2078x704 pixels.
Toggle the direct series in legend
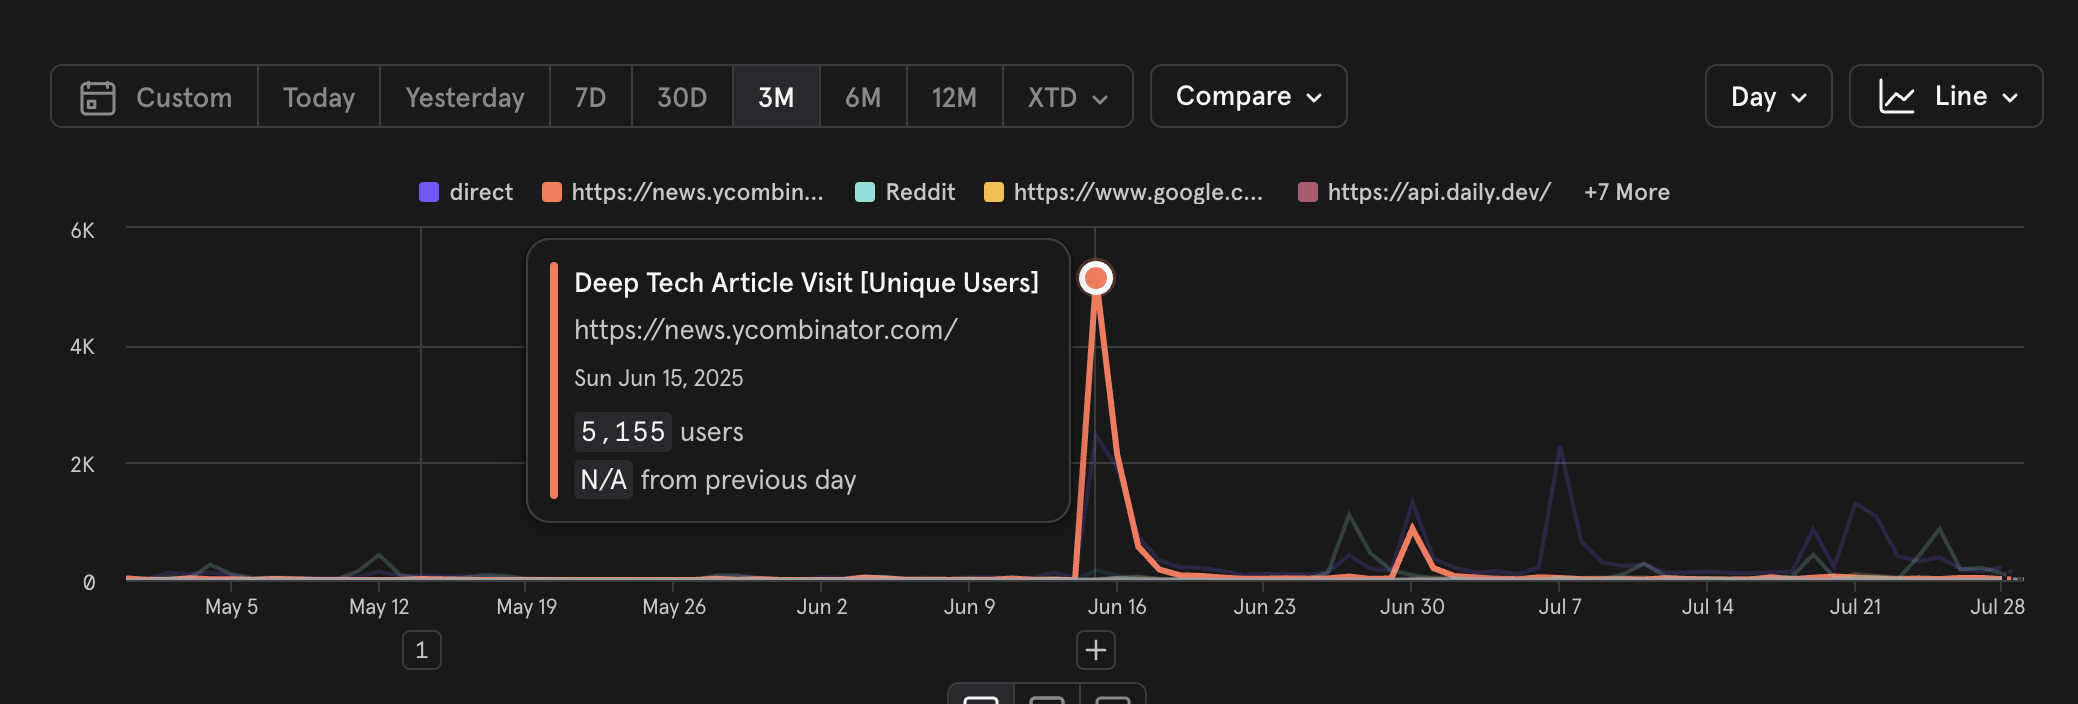pyautogui.click(x=466, y=192)
